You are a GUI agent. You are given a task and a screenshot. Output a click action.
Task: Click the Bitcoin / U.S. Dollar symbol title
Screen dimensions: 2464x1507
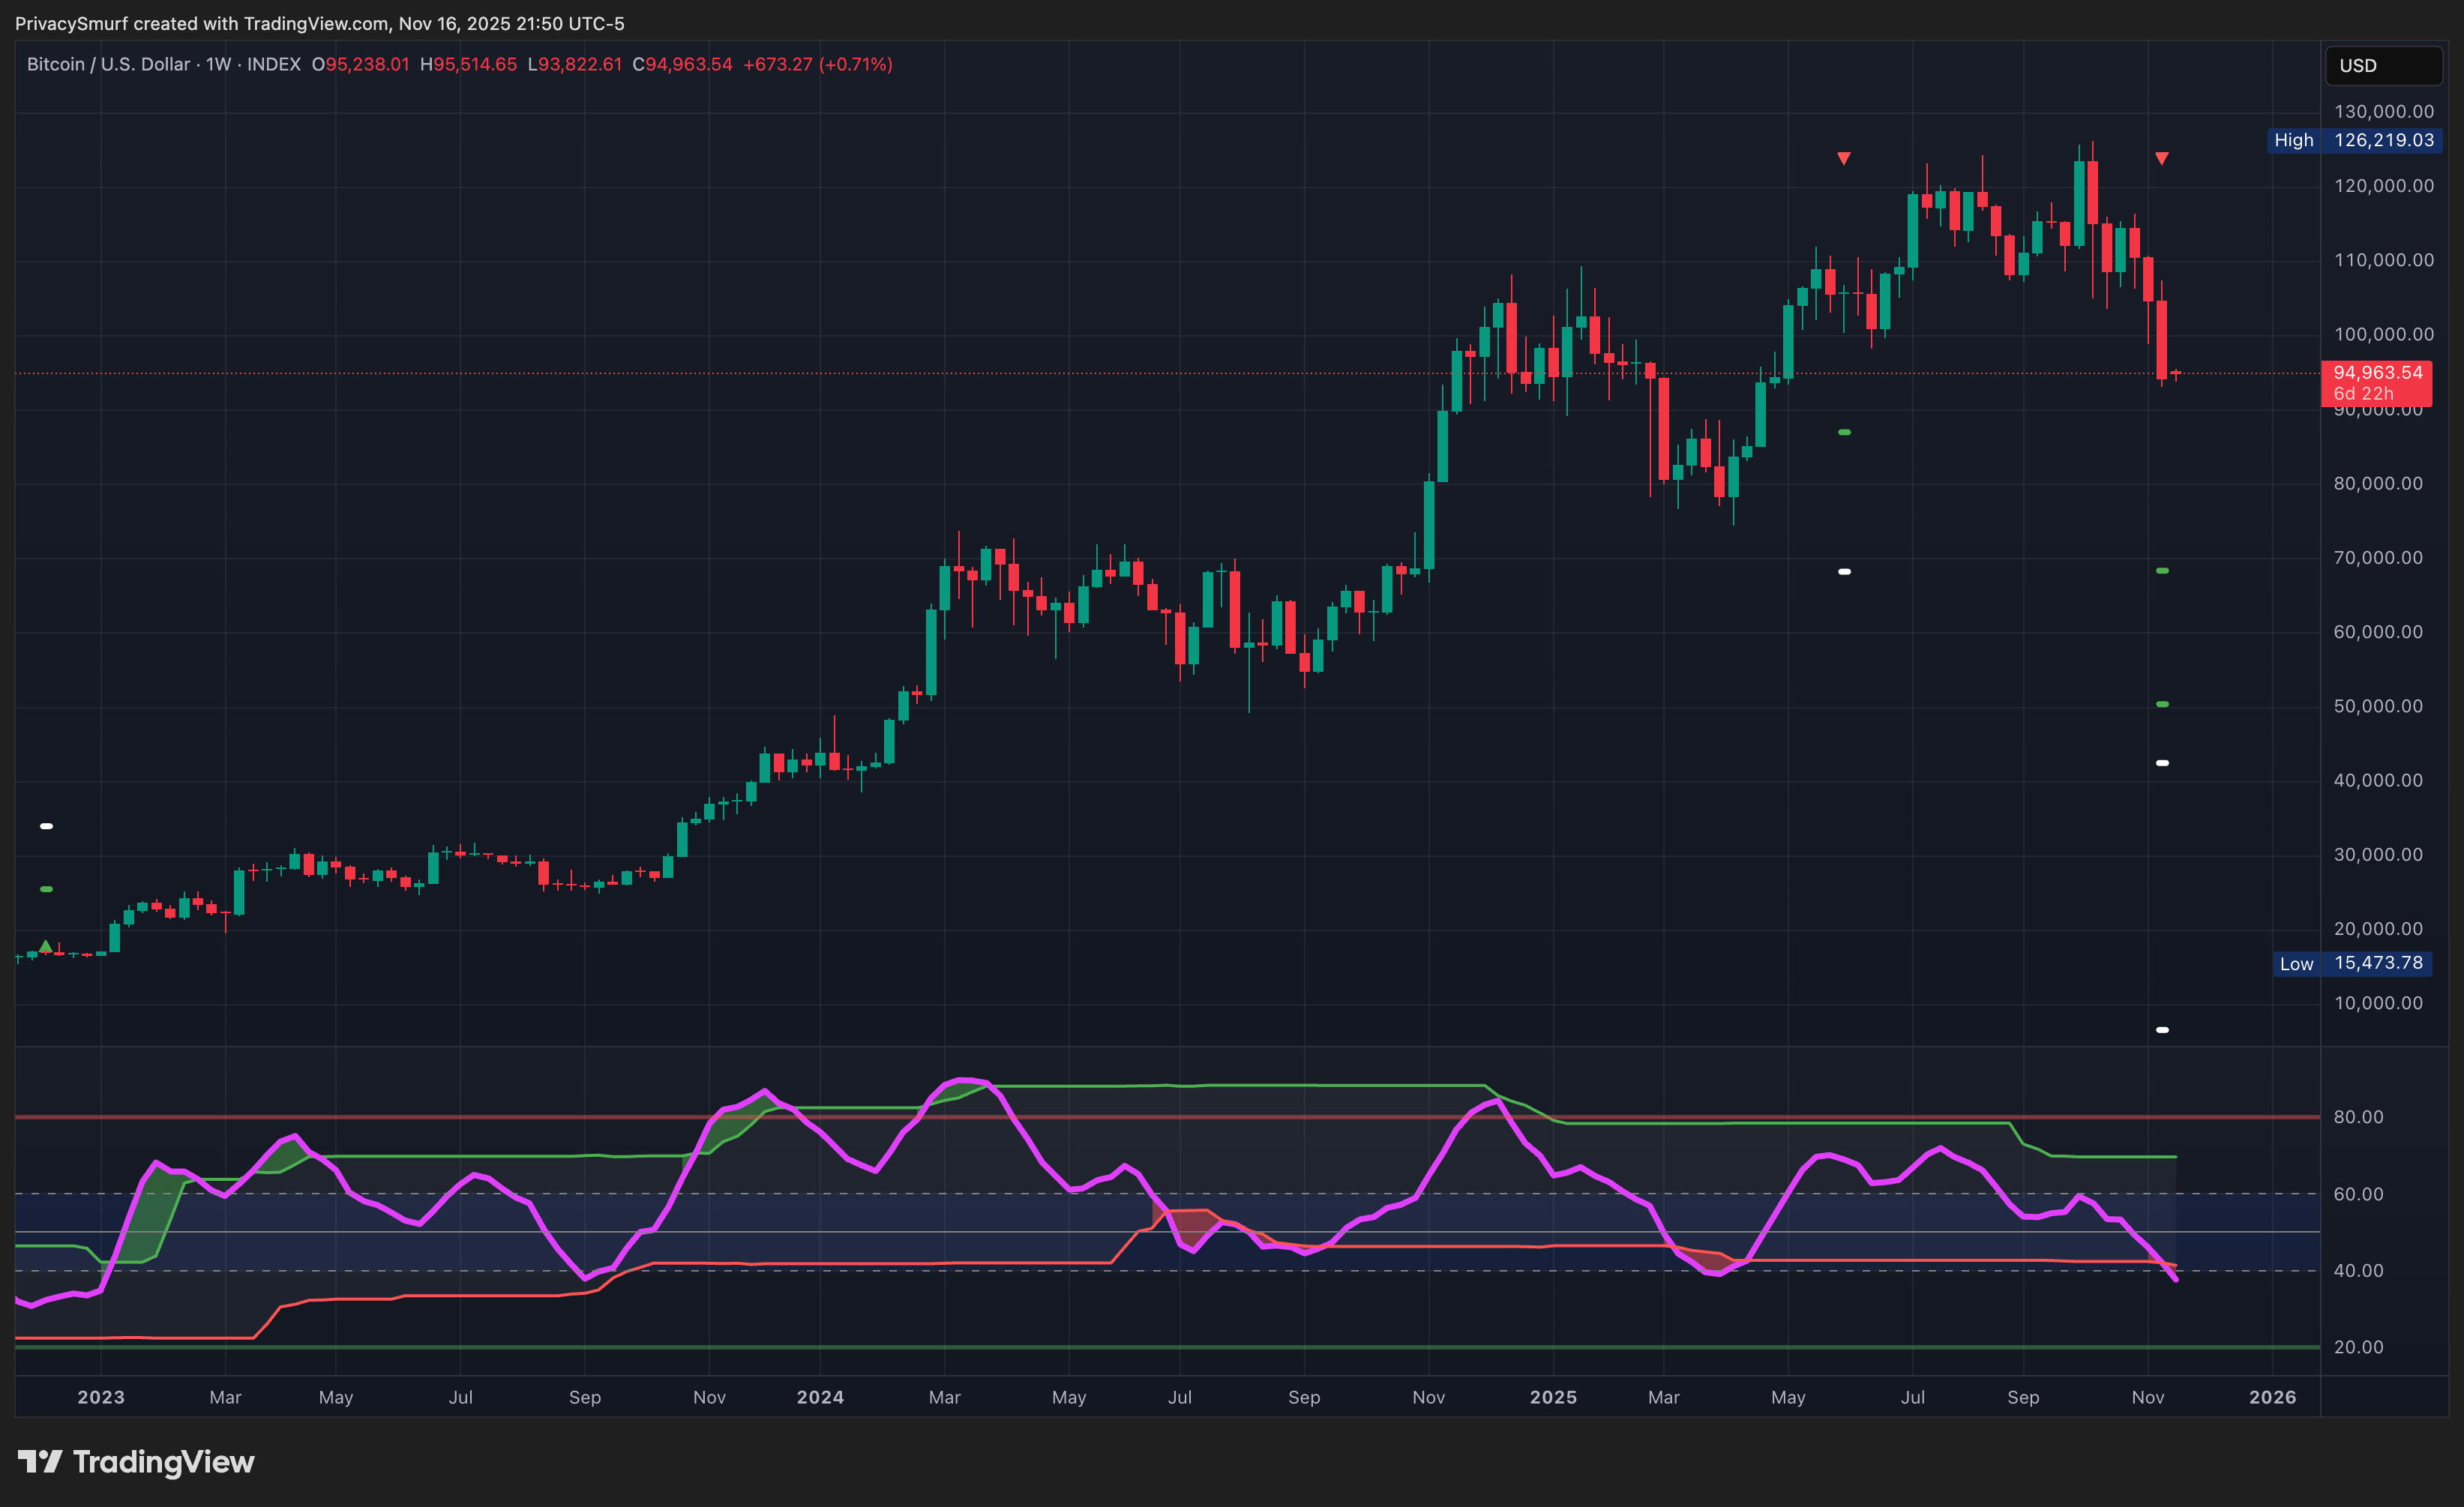(108, 64)
